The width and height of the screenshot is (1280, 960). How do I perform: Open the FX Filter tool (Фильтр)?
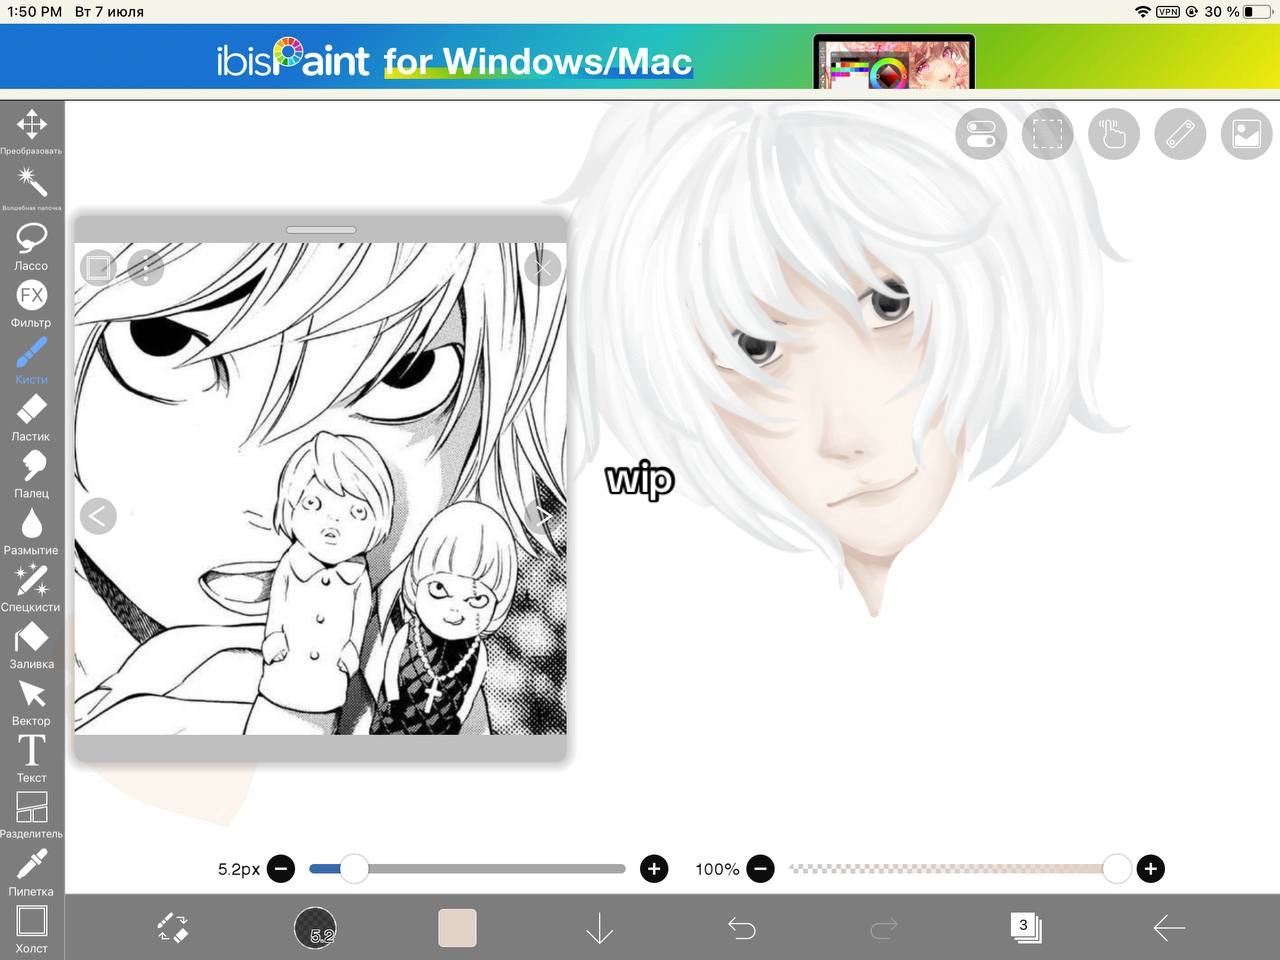pos(31,303)
